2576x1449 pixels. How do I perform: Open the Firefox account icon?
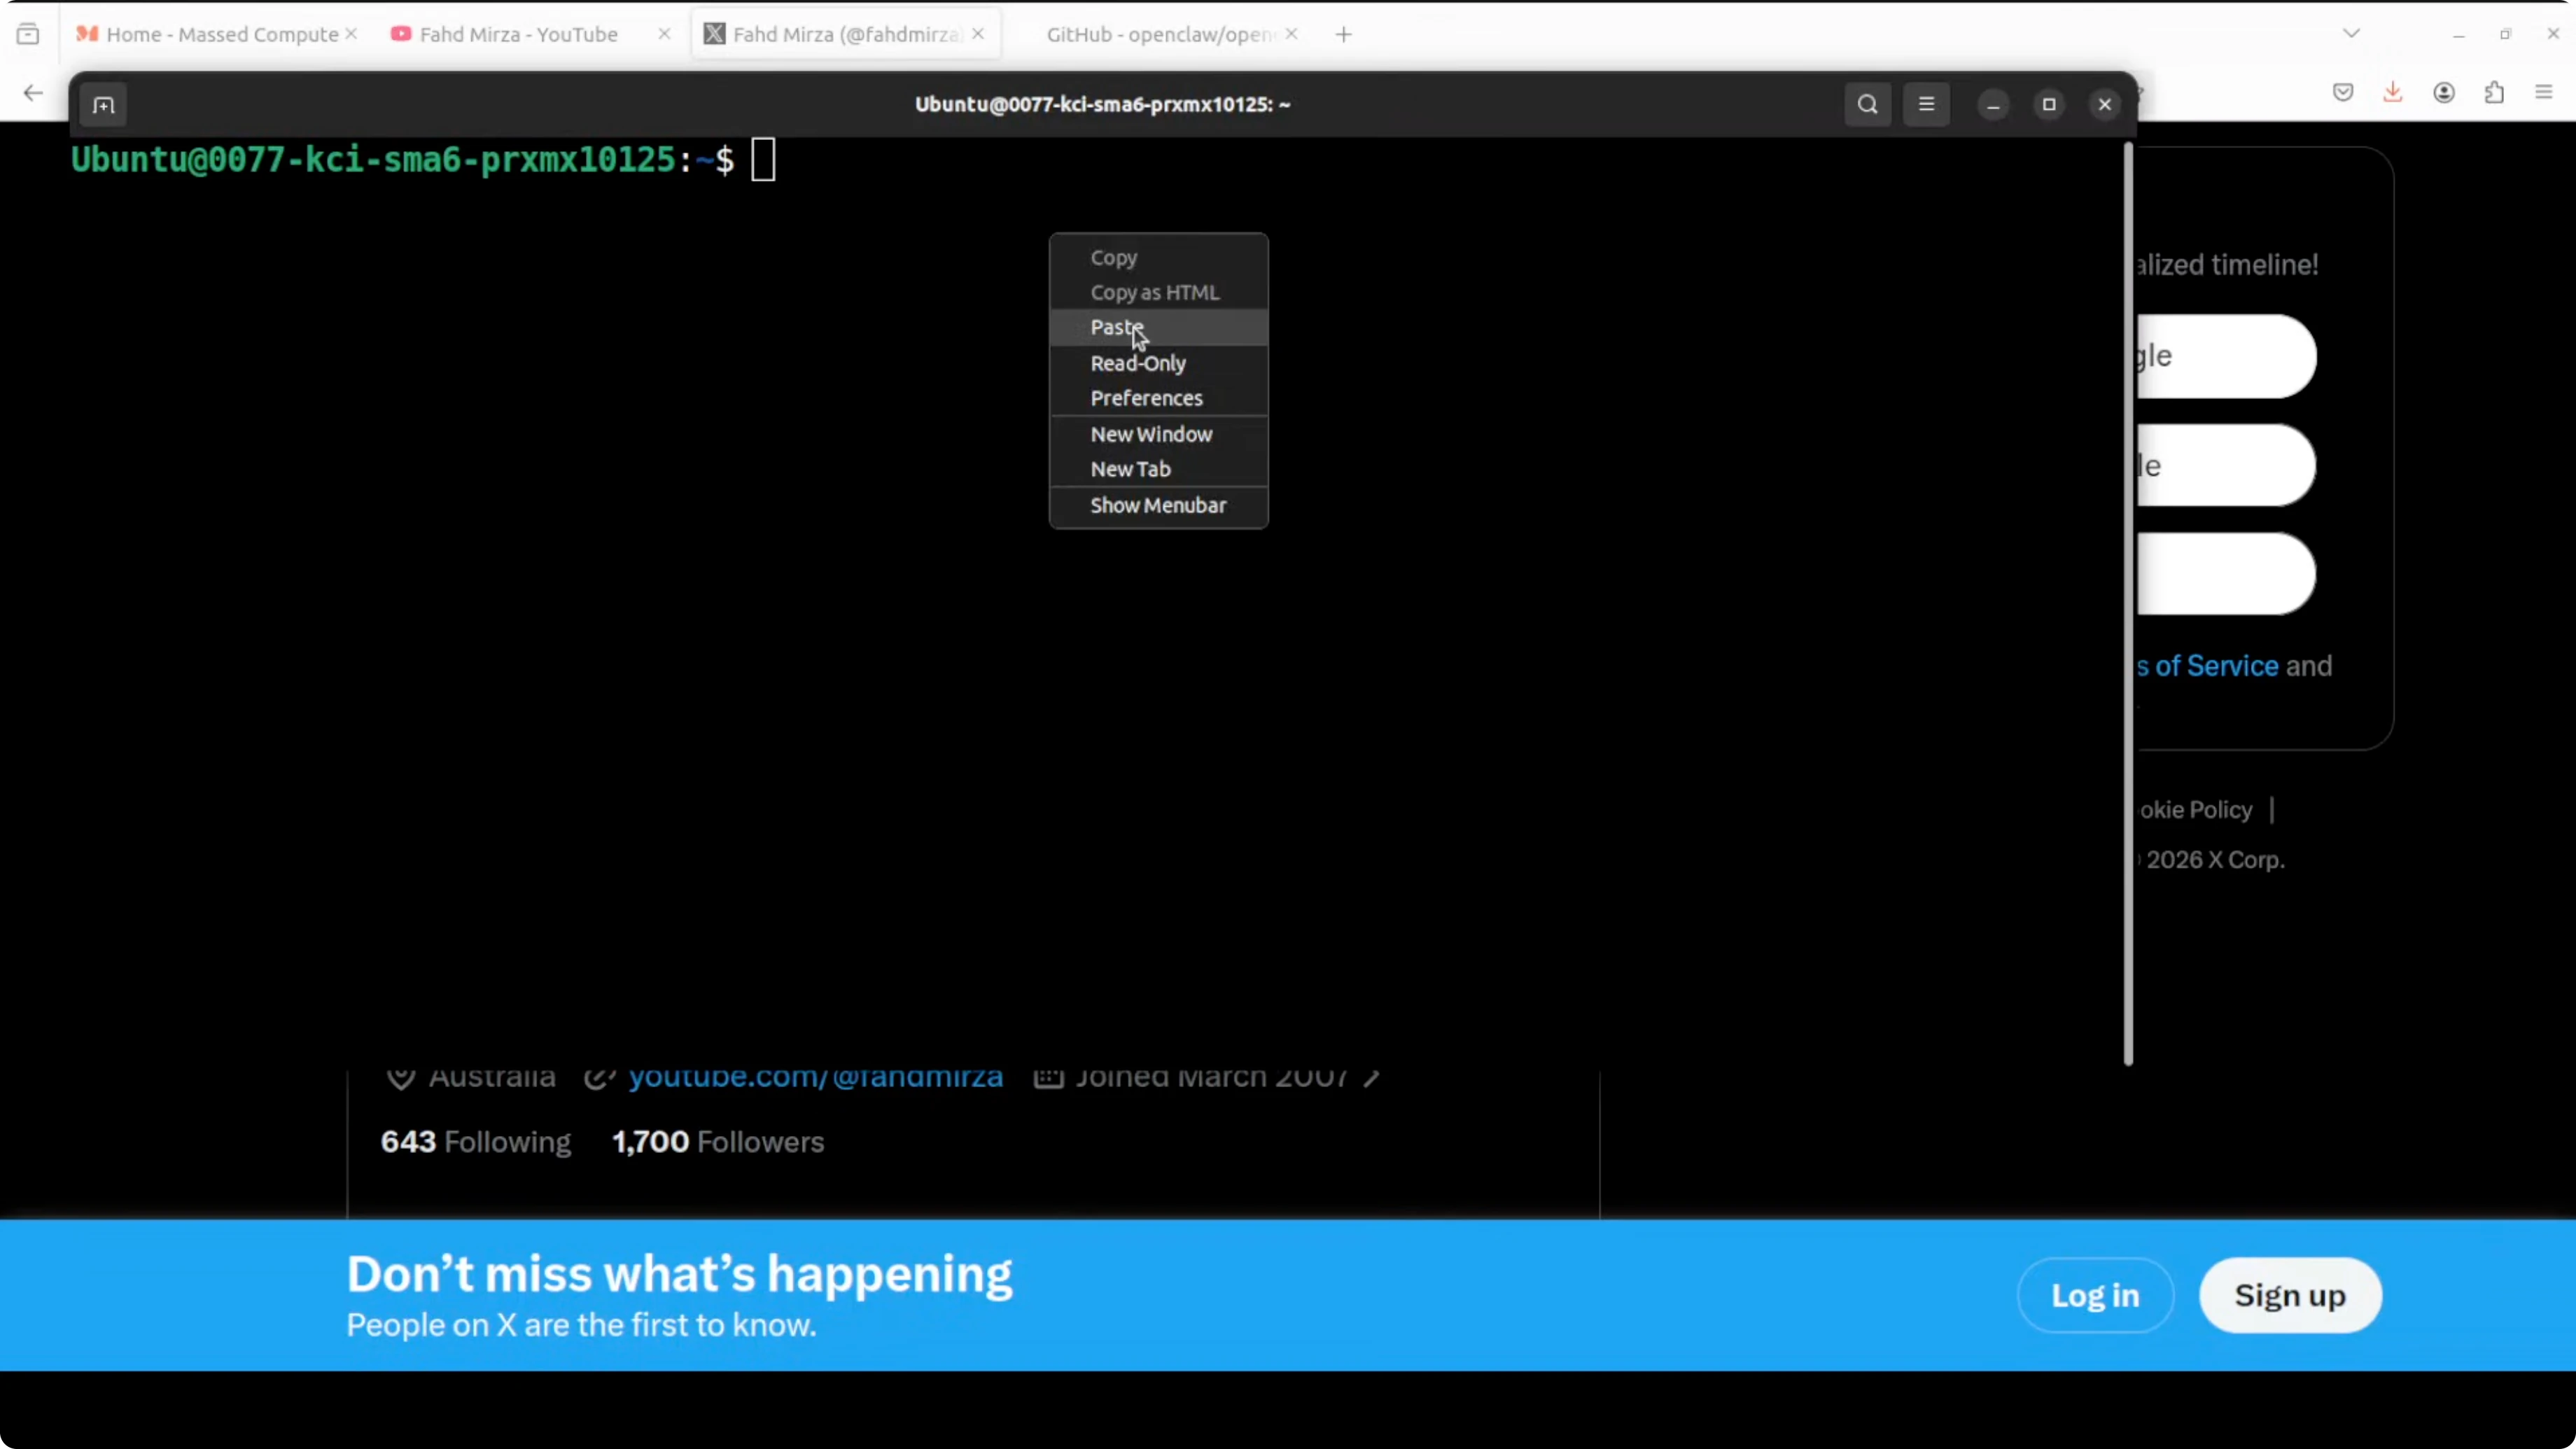click(2443, 93)
